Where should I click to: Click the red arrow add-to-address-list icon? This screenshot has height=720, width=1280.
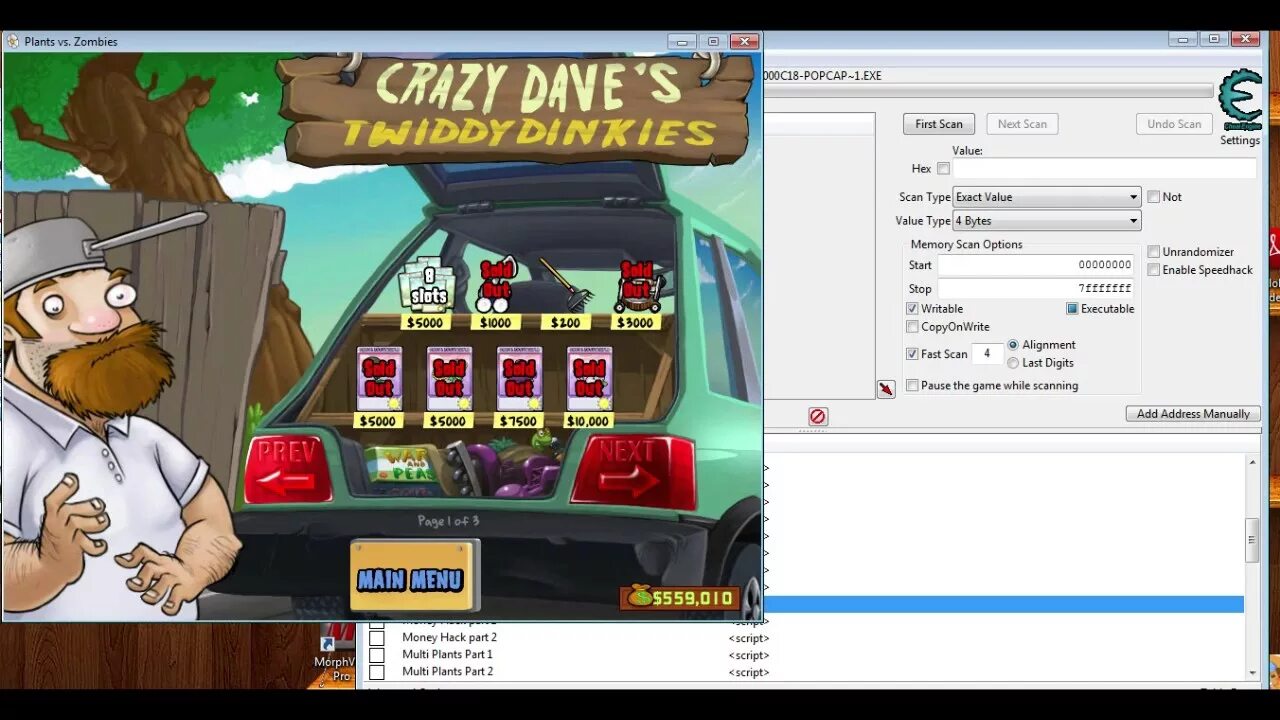pyautogui.click(x=886, y=389)
